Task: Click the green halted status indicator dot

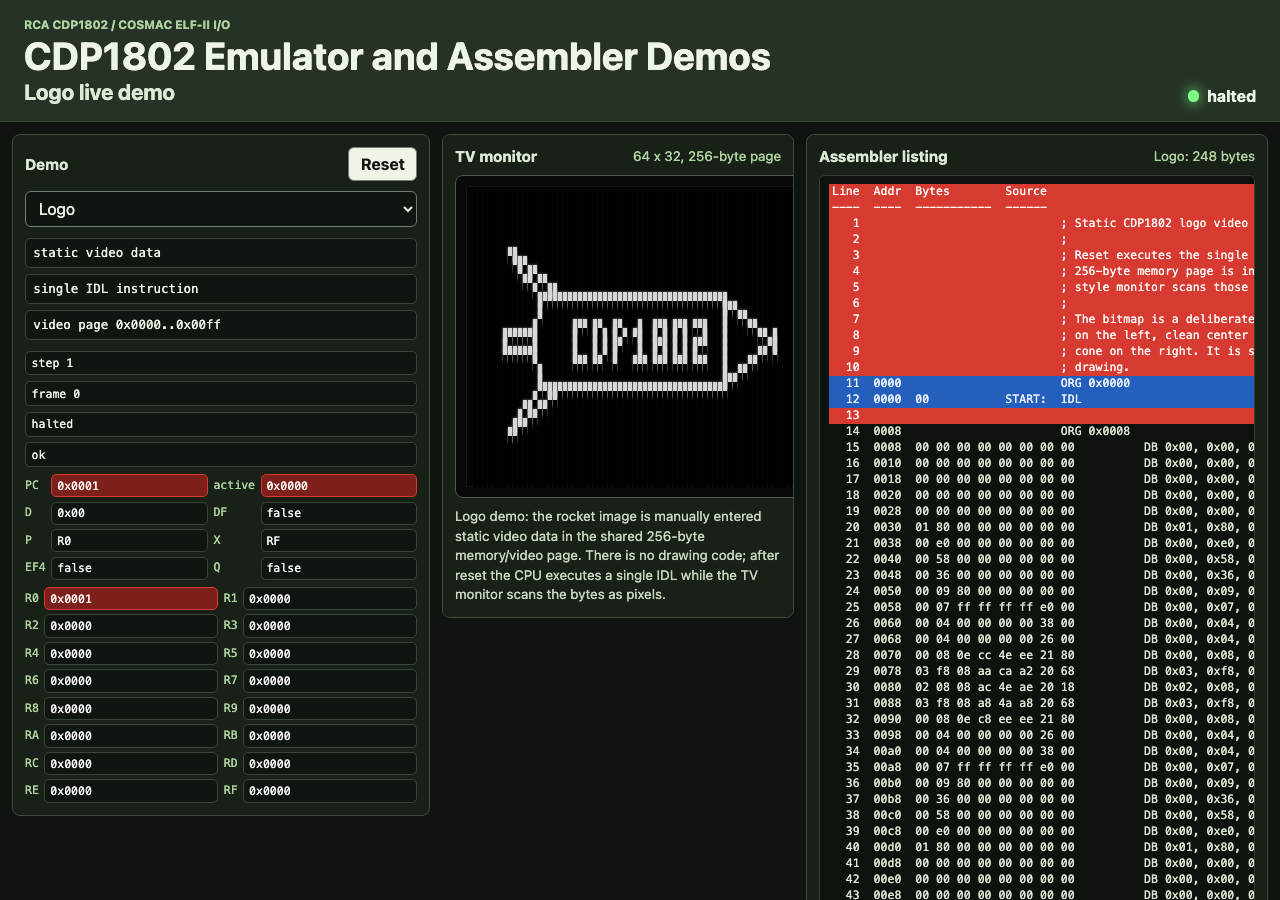Action: (1193, 96)
